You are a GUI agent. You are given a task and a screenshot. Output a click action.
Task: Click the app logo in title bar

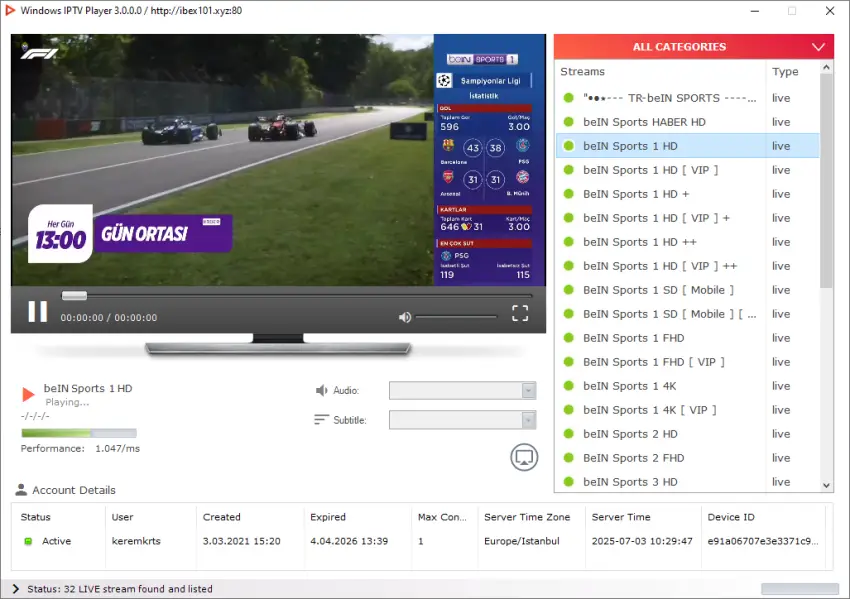pyautogui.click(x=10, y=10)
